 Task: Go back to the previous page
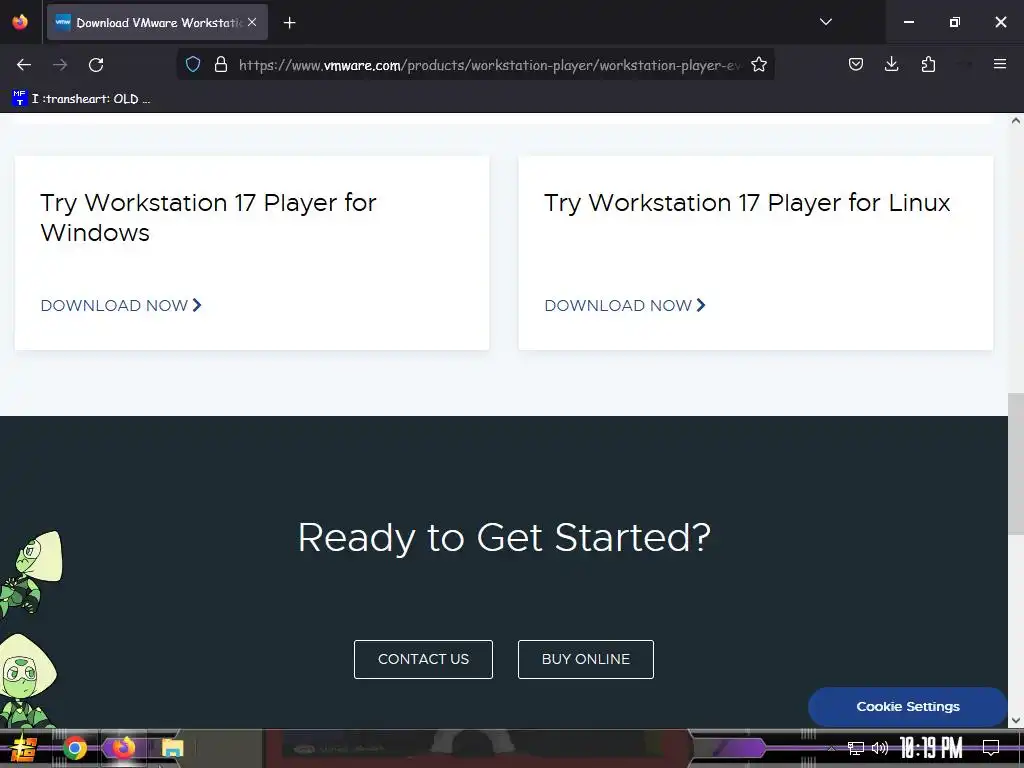pos(24,65)
